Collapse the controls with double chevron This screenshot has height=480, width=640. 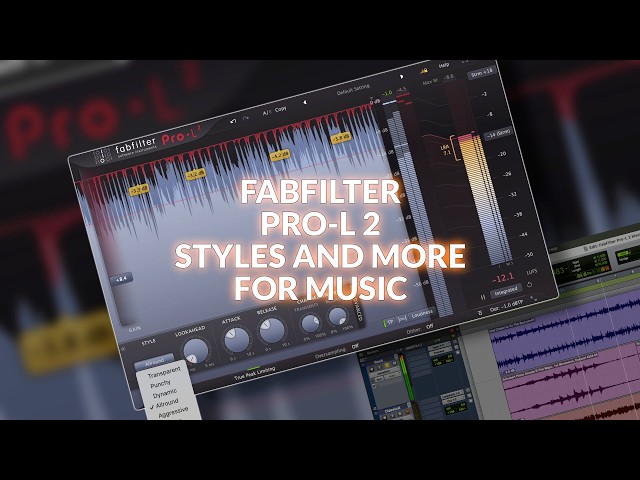123,349
